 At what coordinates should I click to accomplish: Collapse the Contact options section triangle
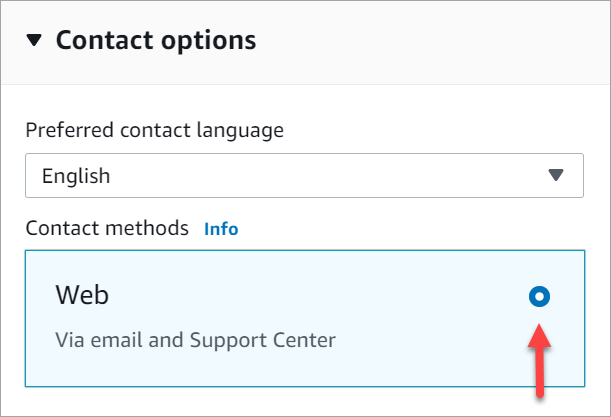[x=35, y=41]
